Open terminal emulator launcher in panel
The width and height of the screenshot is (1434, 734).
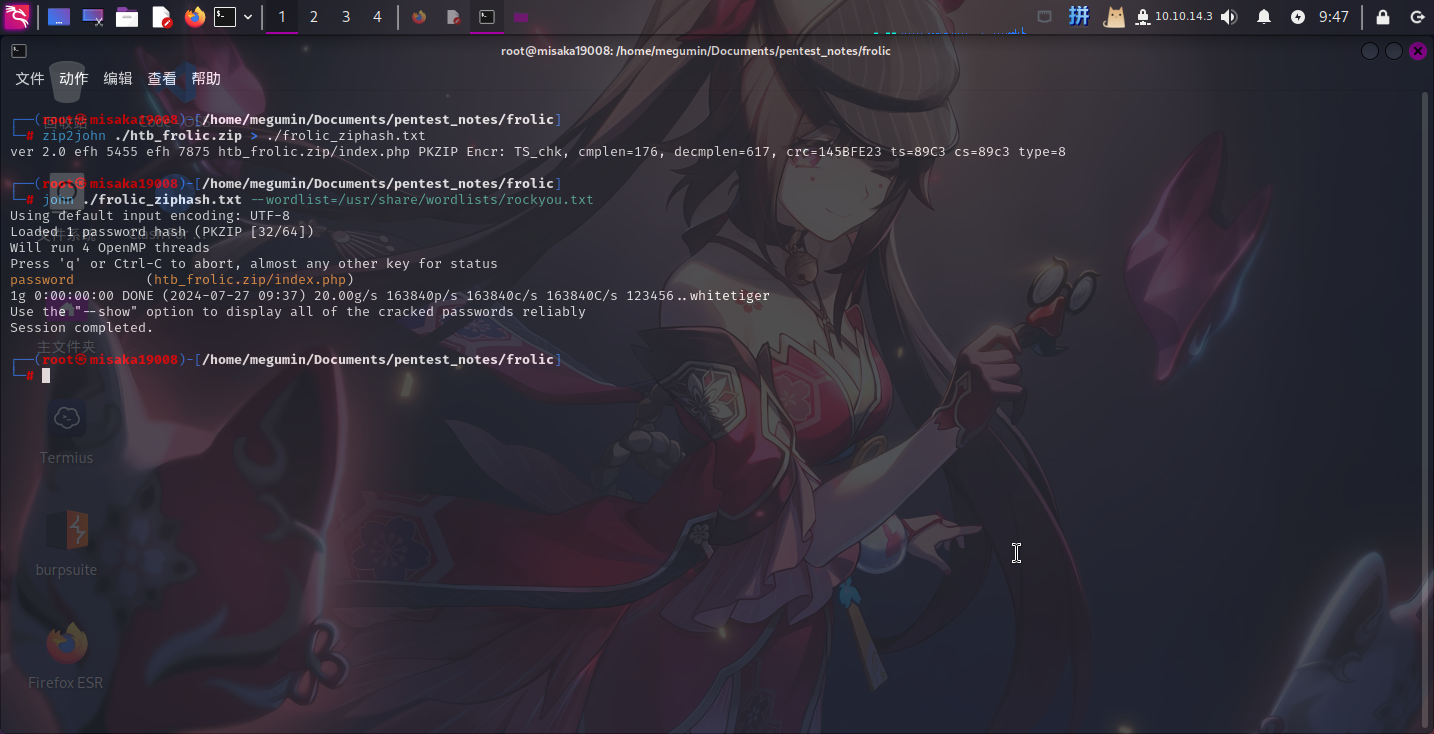point(226,17)
